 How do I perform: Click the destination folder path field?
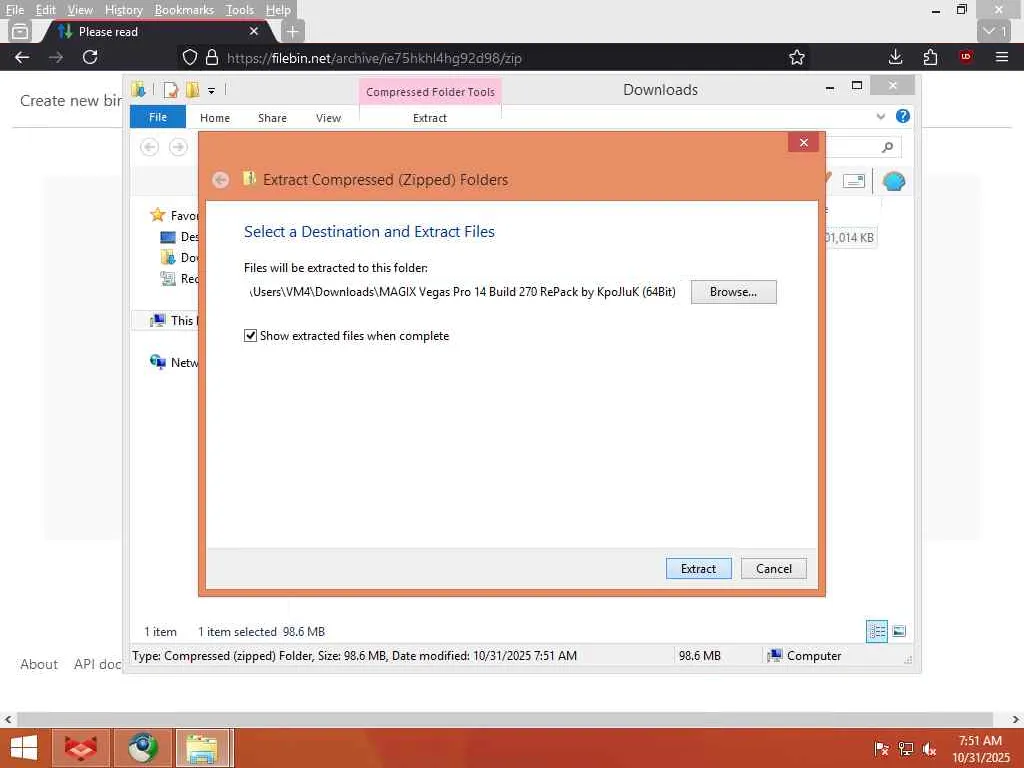[x=462, y=292]
